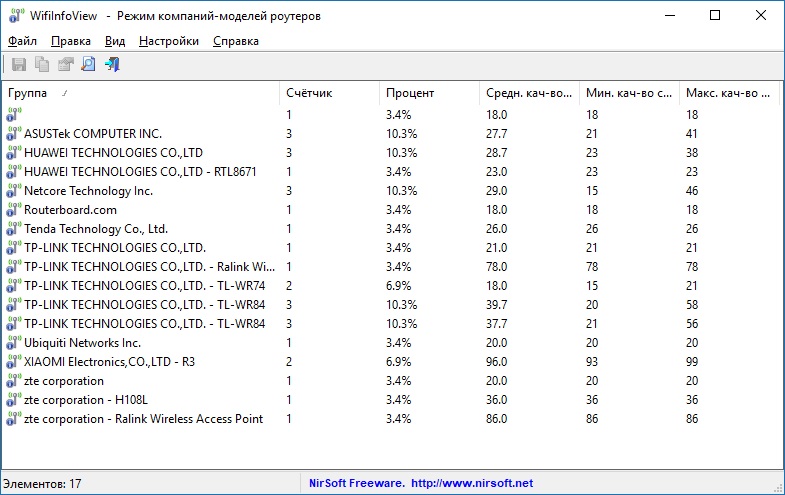The width and height of the screenshot is (785, 495).
Task: Open the Вид menu
Action: tap(115, 41)
